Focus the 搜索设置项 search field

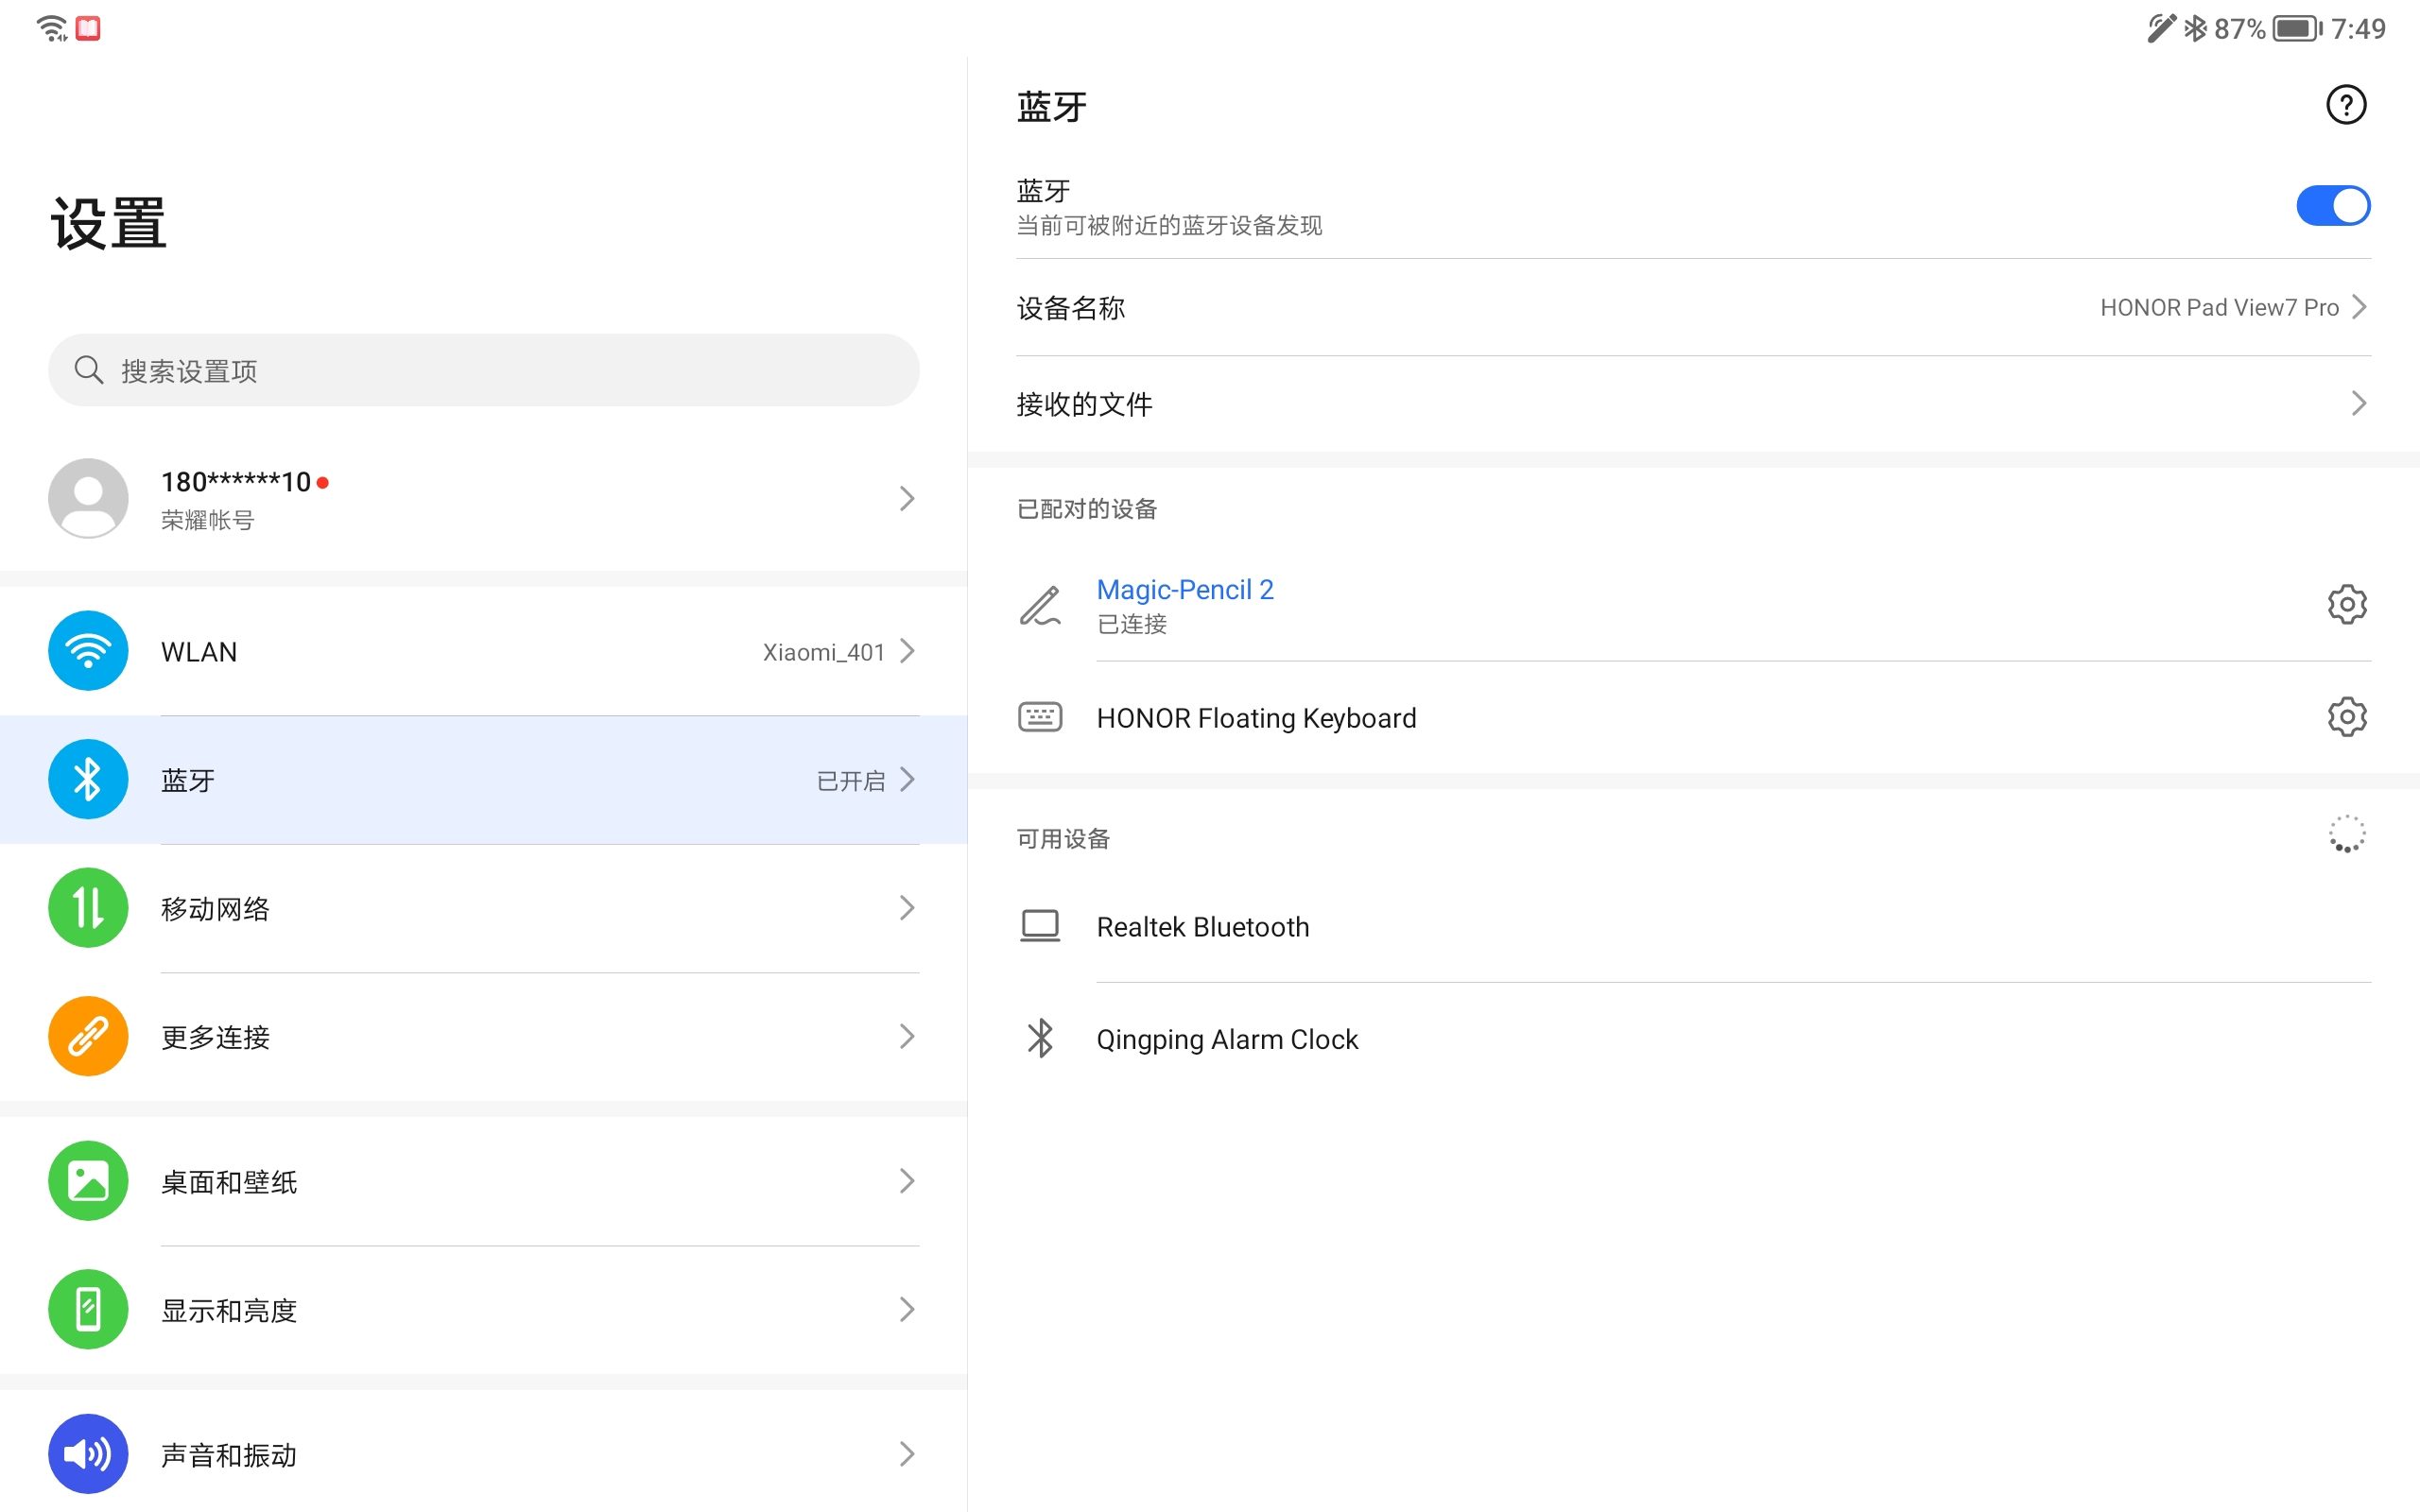click(483, 370)
